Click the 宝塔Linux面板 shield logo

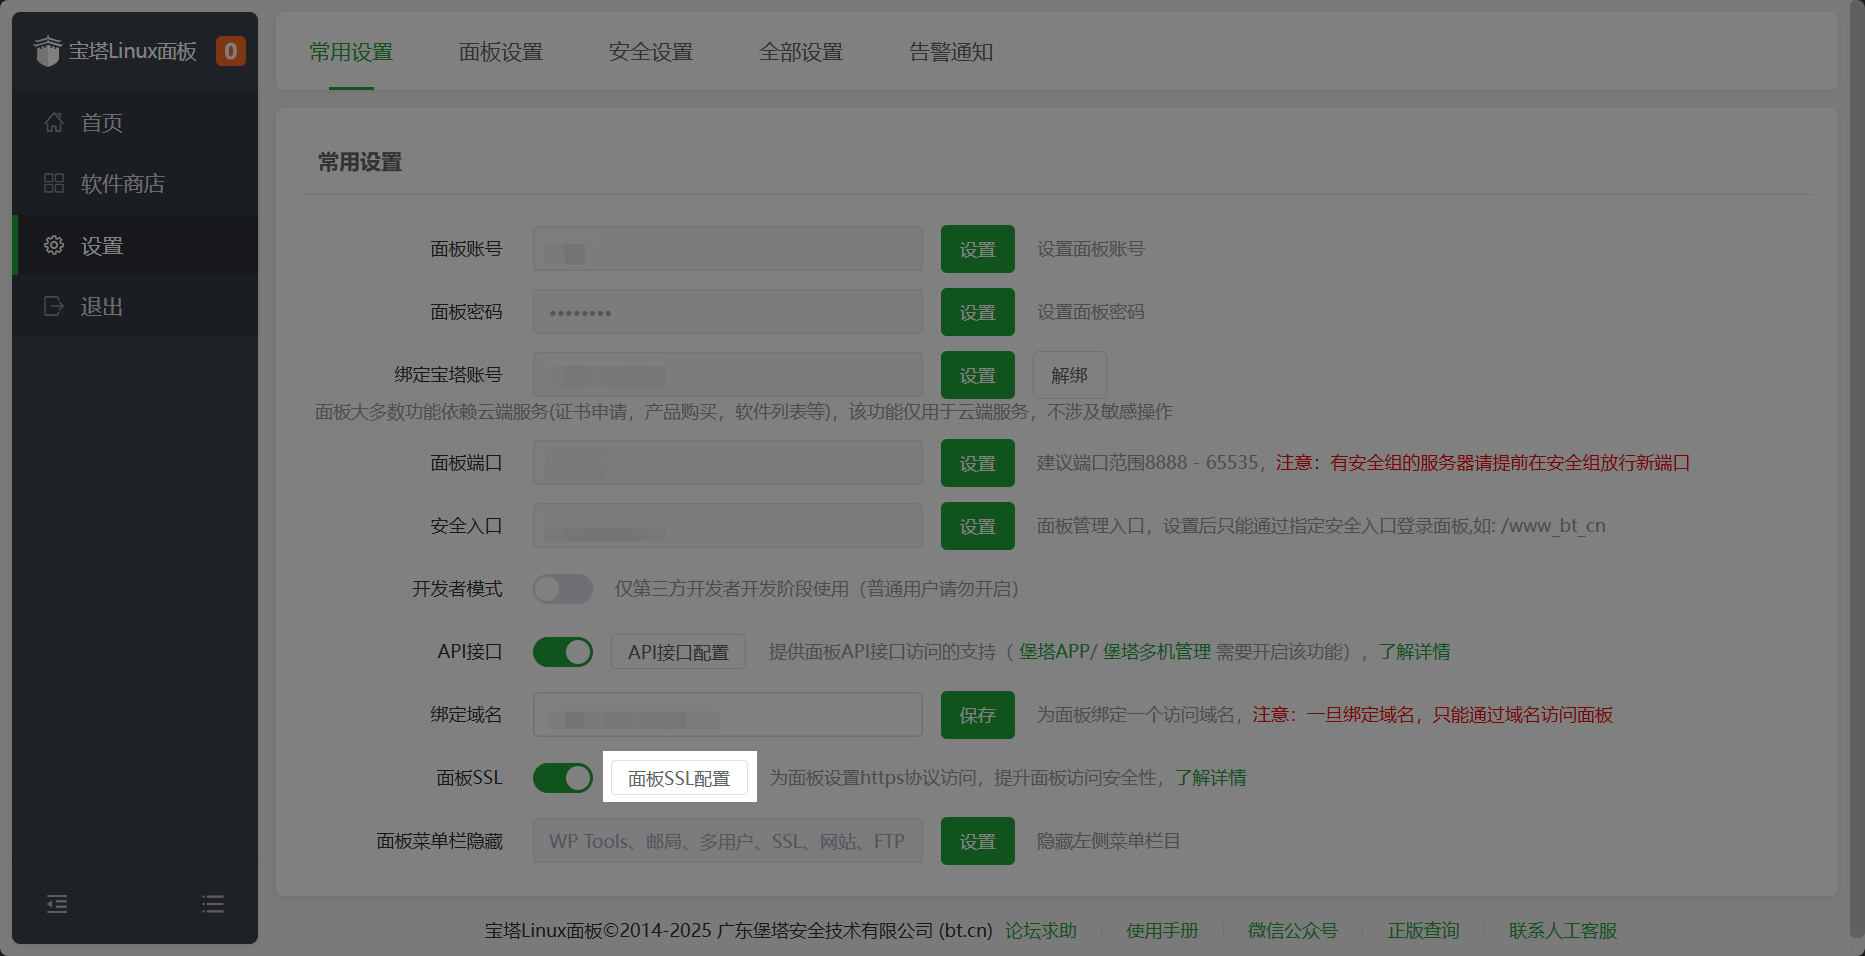pos(47,50)
